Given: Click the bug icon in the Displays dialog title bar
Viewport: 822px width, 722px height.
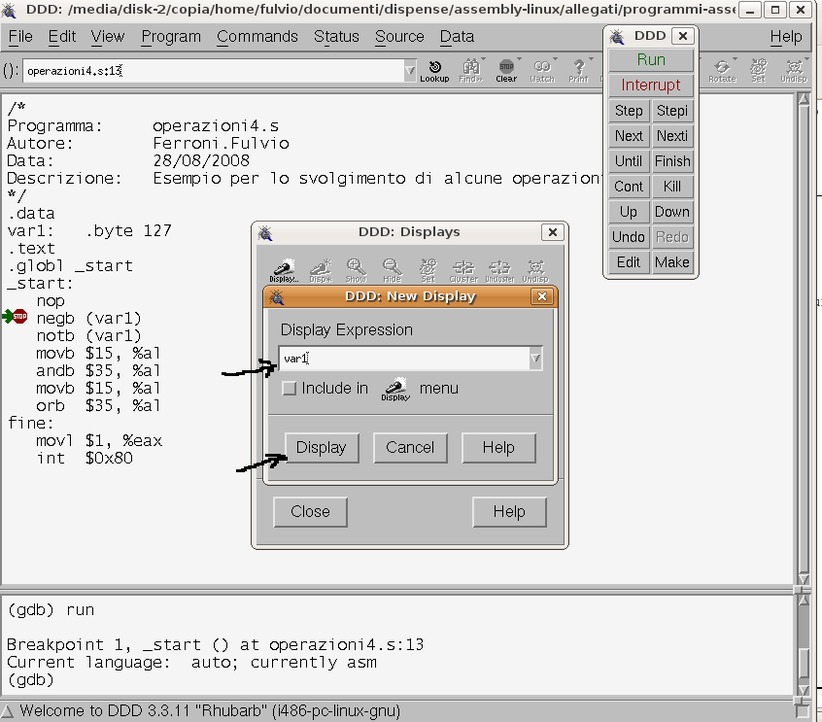Looking at the screenshot, I should (265, 233).
